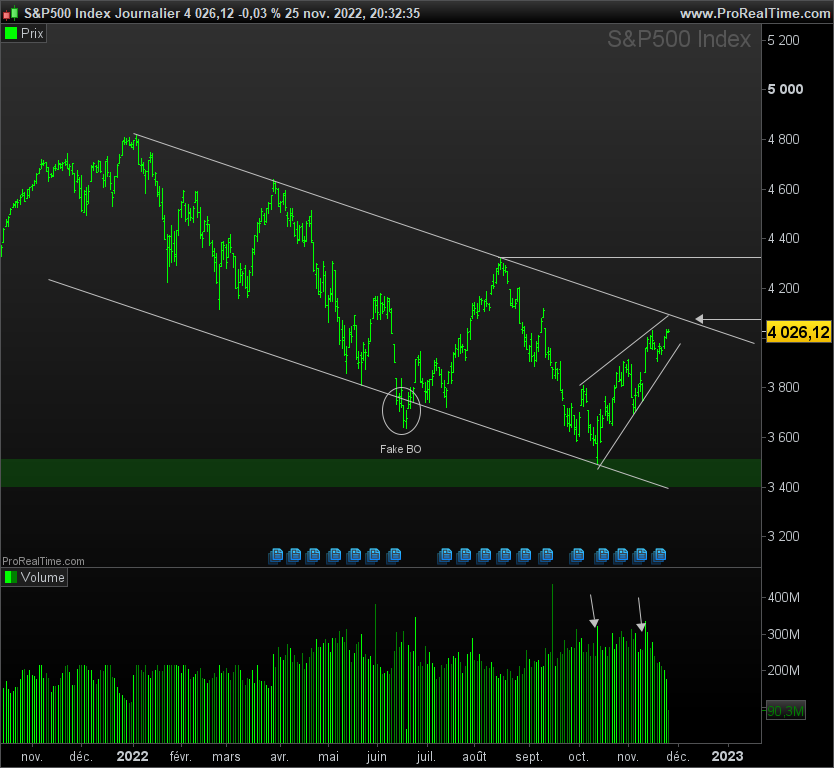Screen dimensions: 834x768
Task: Click the 'juil.' label on time axis
Action: tap(426, 757)
